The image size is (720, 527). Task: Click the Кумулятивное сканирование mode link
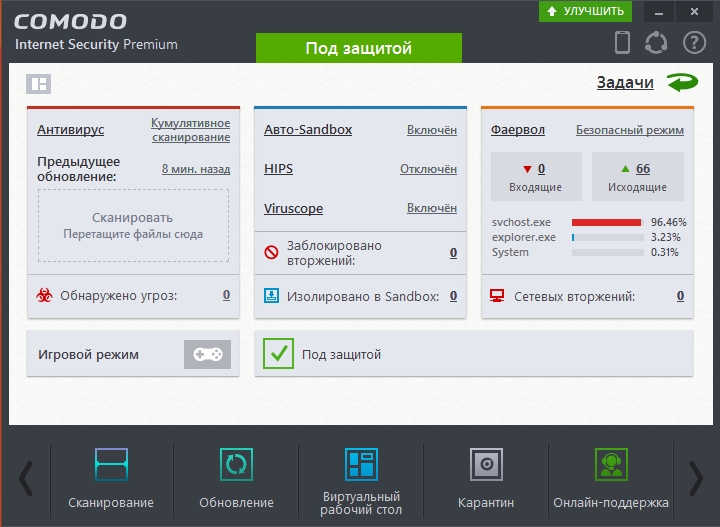point(191,130)
